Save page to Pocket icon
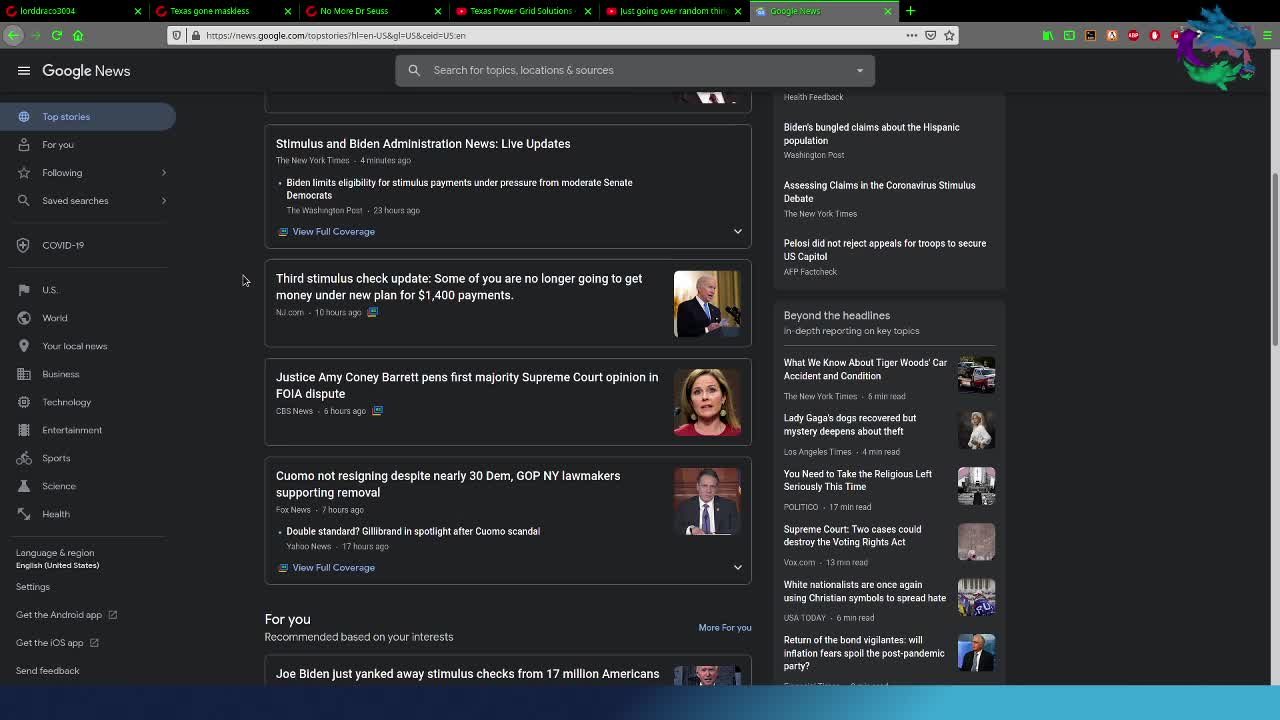The image size is (1280, 720). tap(930, 35)
